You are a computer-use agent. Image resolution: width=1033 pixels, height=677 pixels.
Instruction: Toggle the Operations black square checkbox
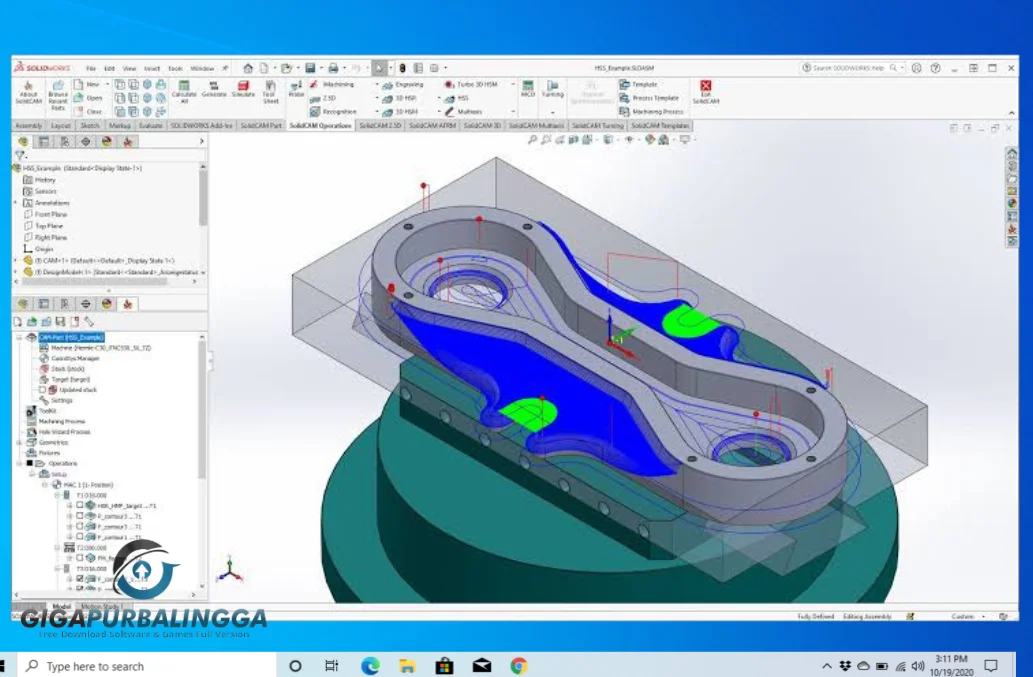point(30,464)
